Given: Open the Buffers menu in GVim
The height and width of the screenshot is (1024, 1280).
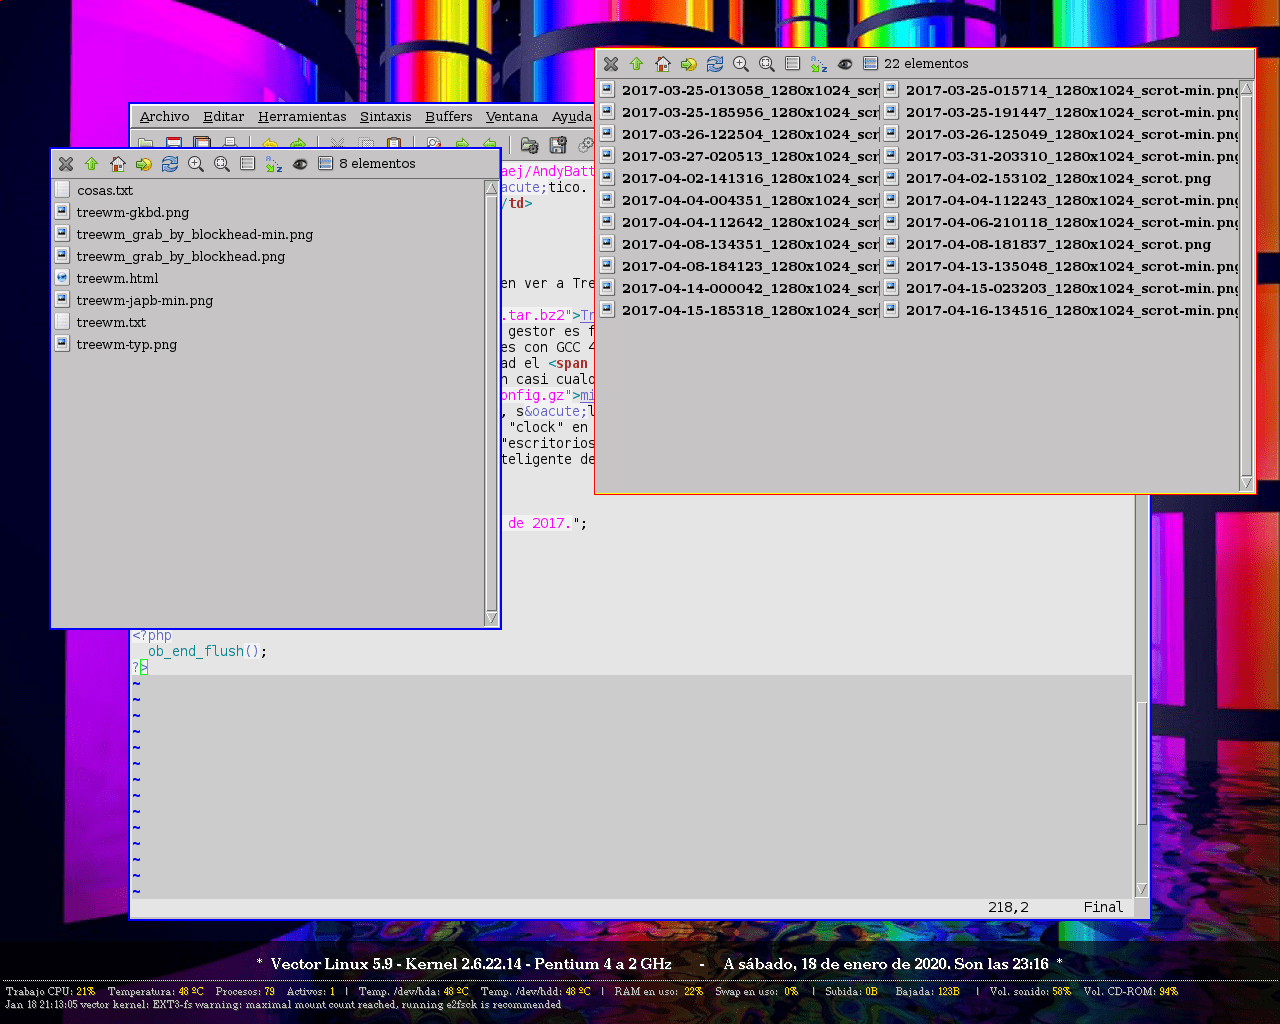Looking at the screenshot, I should (448, 117).
